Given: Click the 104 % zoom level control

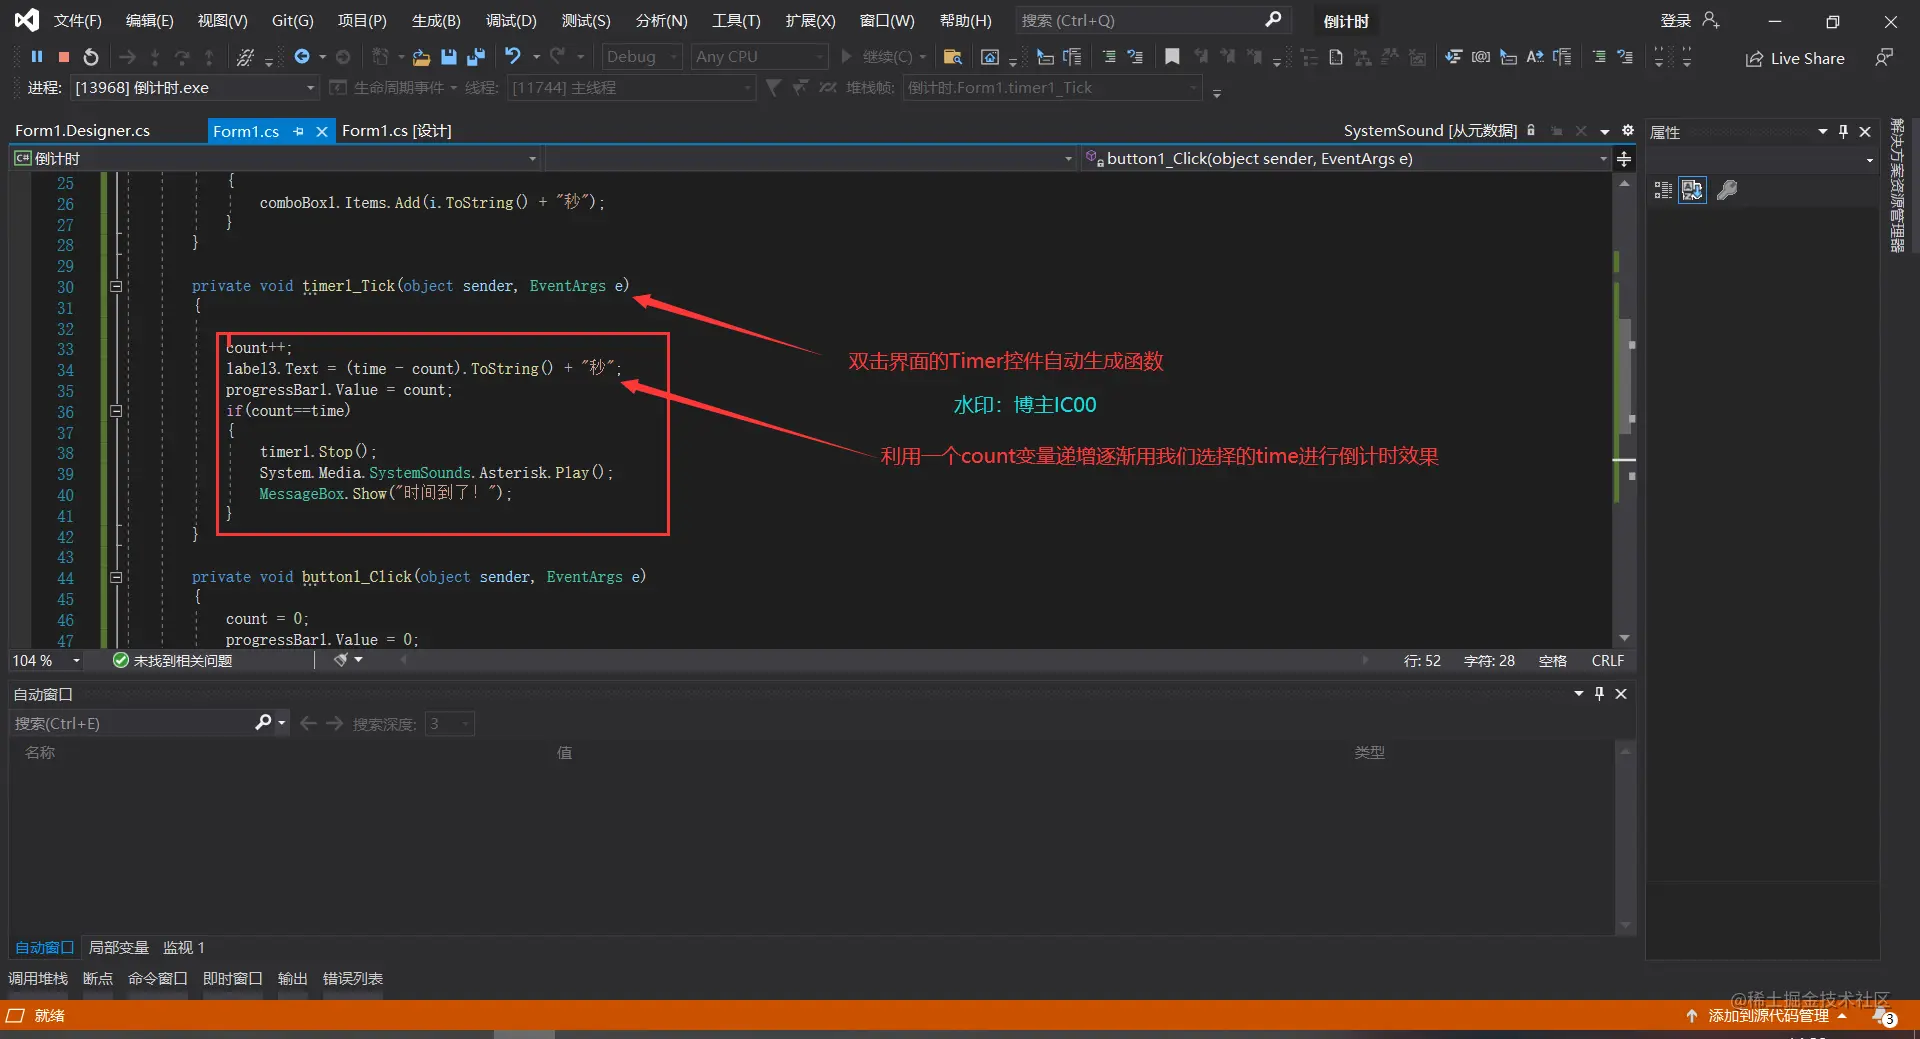Looking at the screenshot, I should (46, 661).
